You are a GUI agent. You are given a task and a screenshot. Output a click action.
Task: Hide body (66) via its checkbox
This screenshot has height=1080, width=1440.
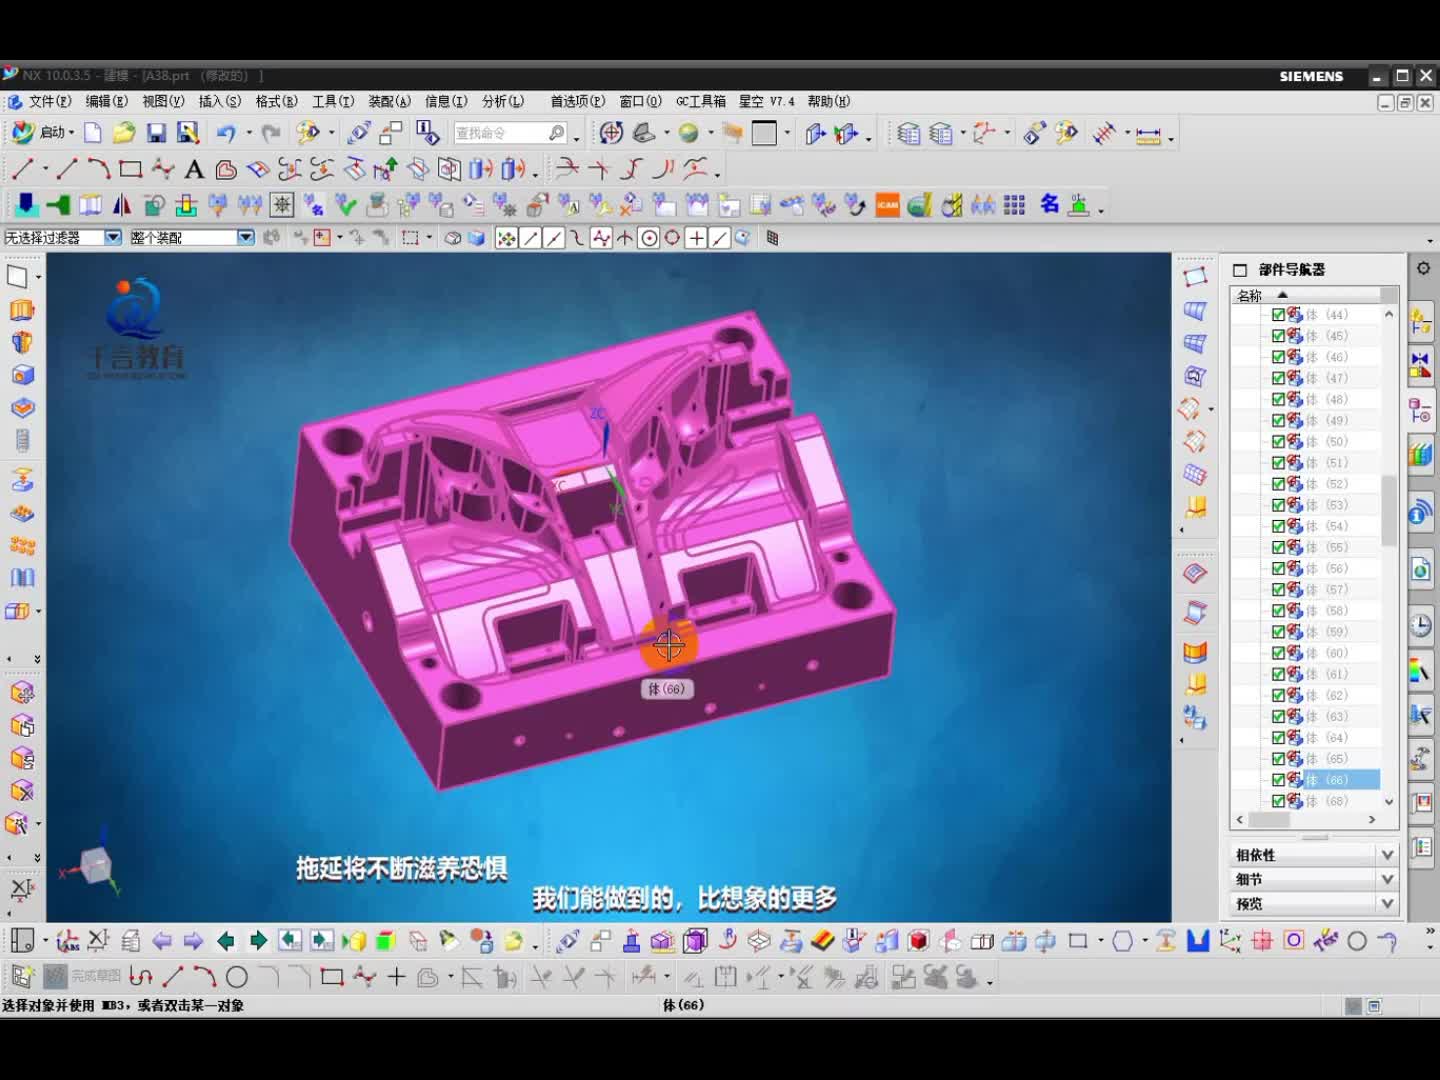point(1278,780)
